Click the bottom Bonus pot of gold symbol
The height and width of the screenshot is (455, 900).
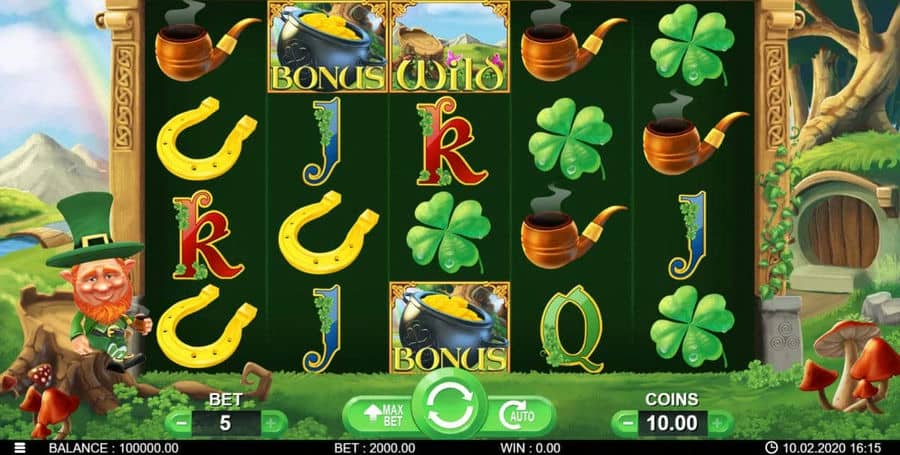(449, 328)
